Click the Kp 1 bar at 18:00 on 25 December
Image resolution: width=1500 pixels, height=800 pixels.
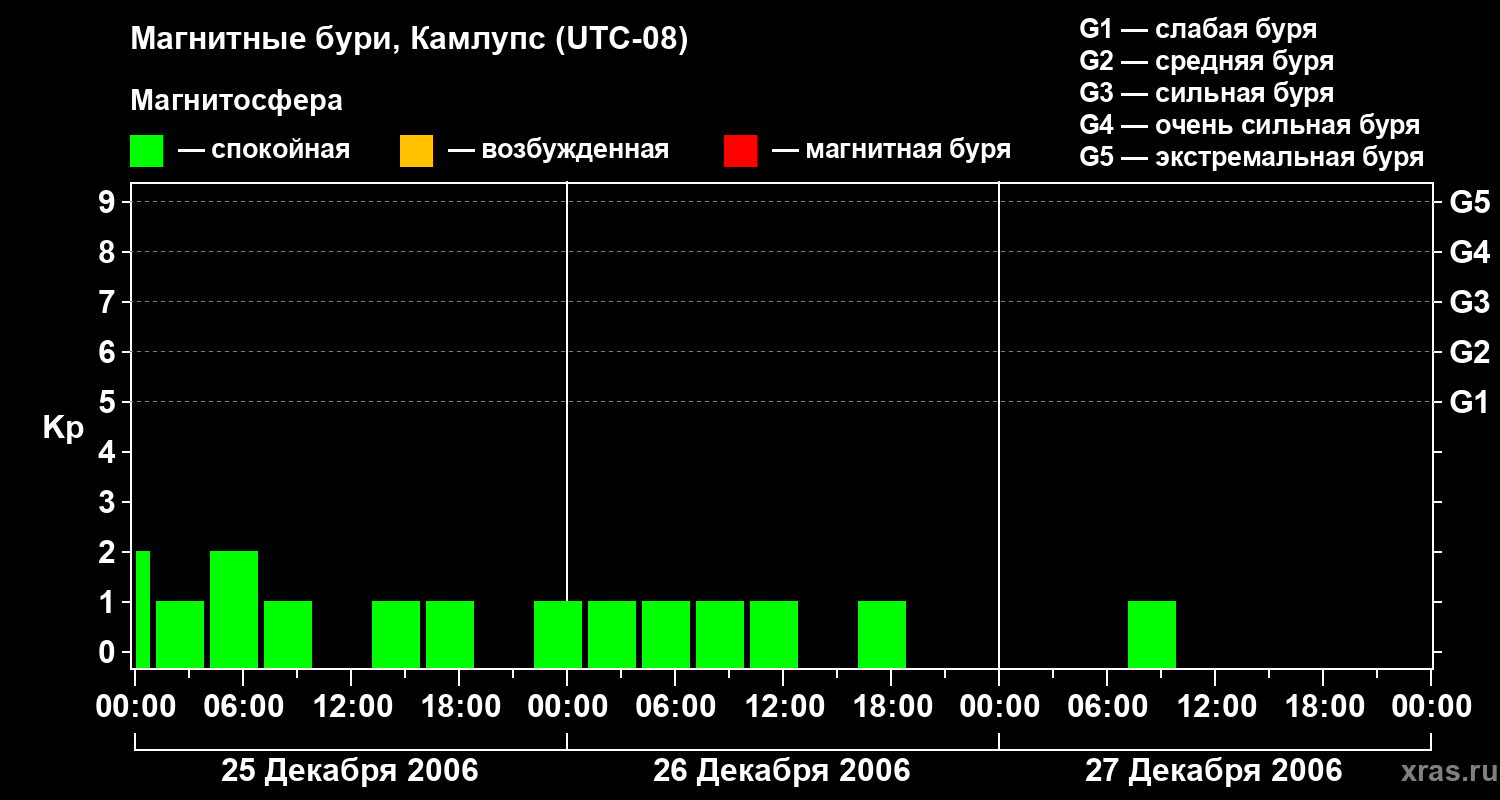[450, 634]
